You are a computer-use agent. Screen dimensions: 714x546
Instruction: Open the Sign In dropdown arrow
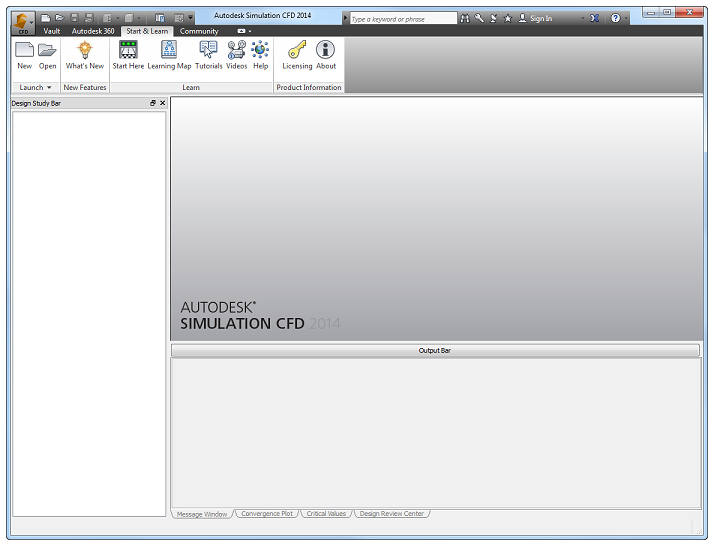(x=583, y=18)
